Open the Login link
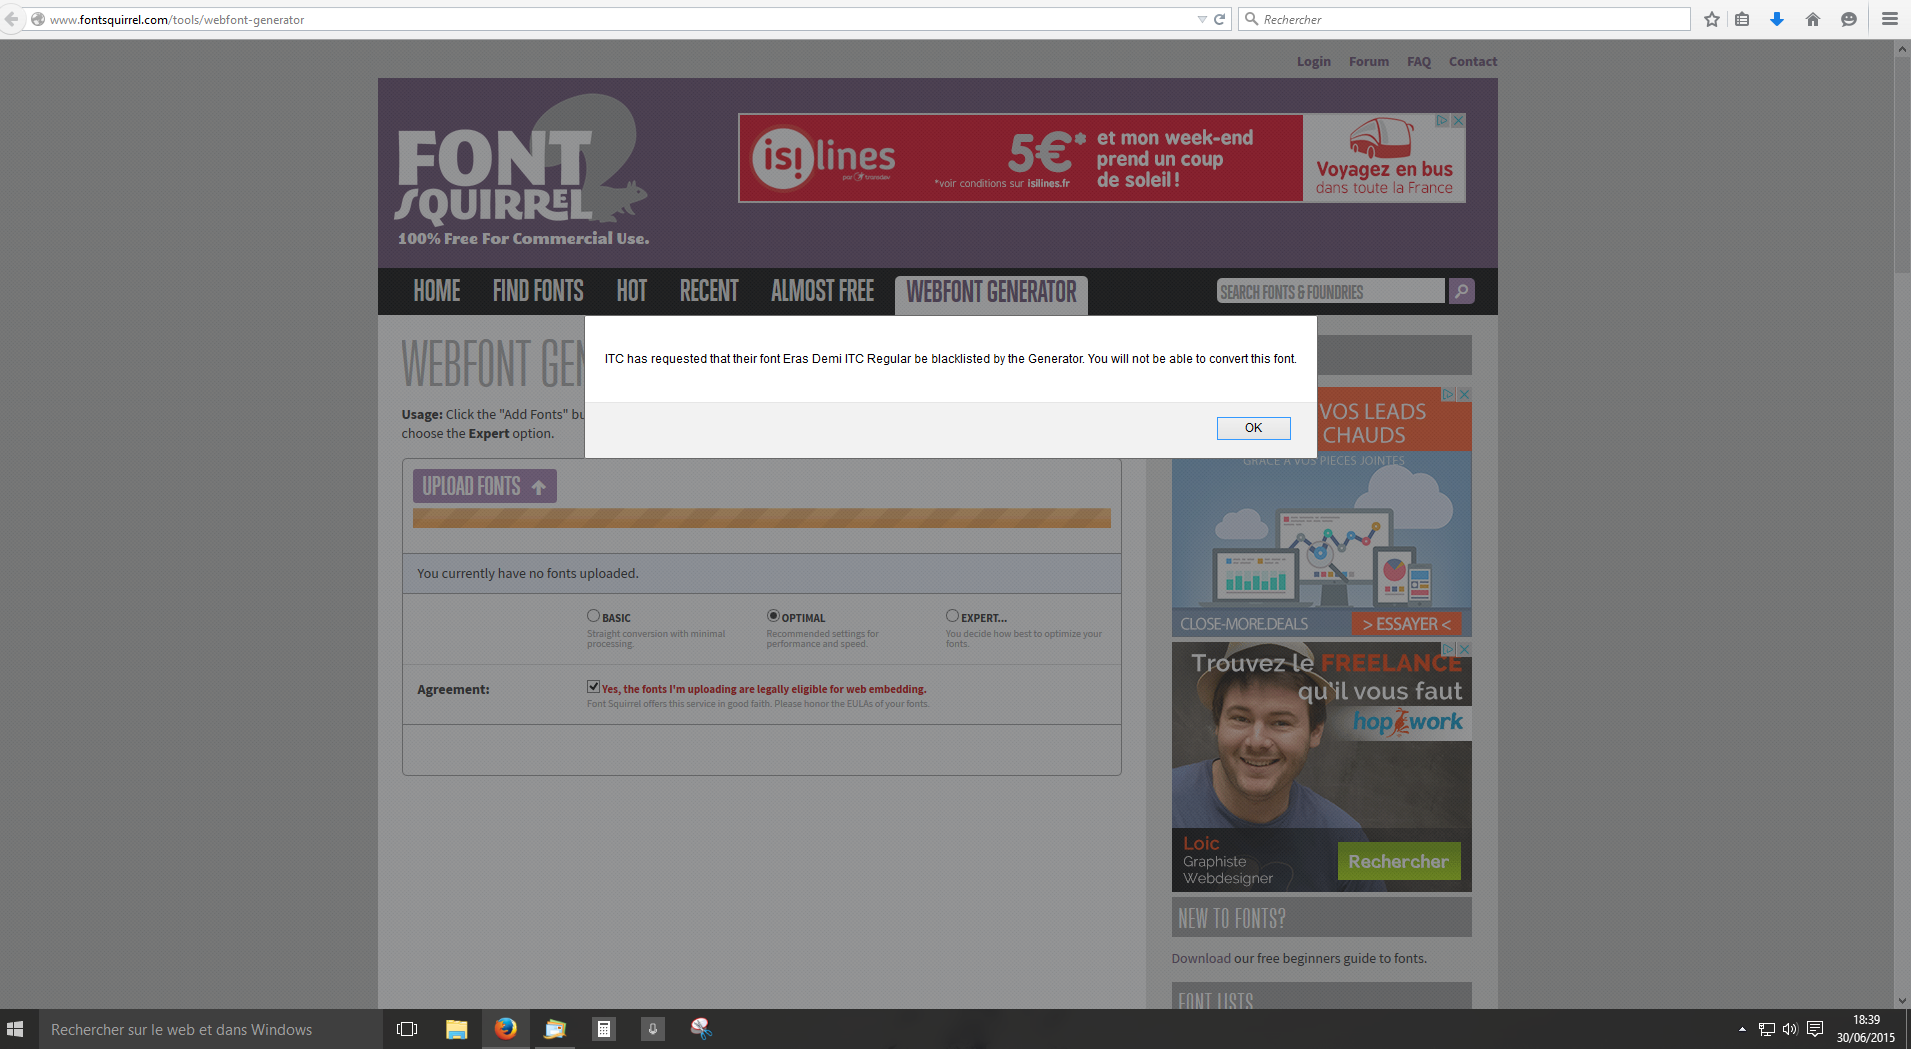1911x1049 pixels. tap(1314, 61)
